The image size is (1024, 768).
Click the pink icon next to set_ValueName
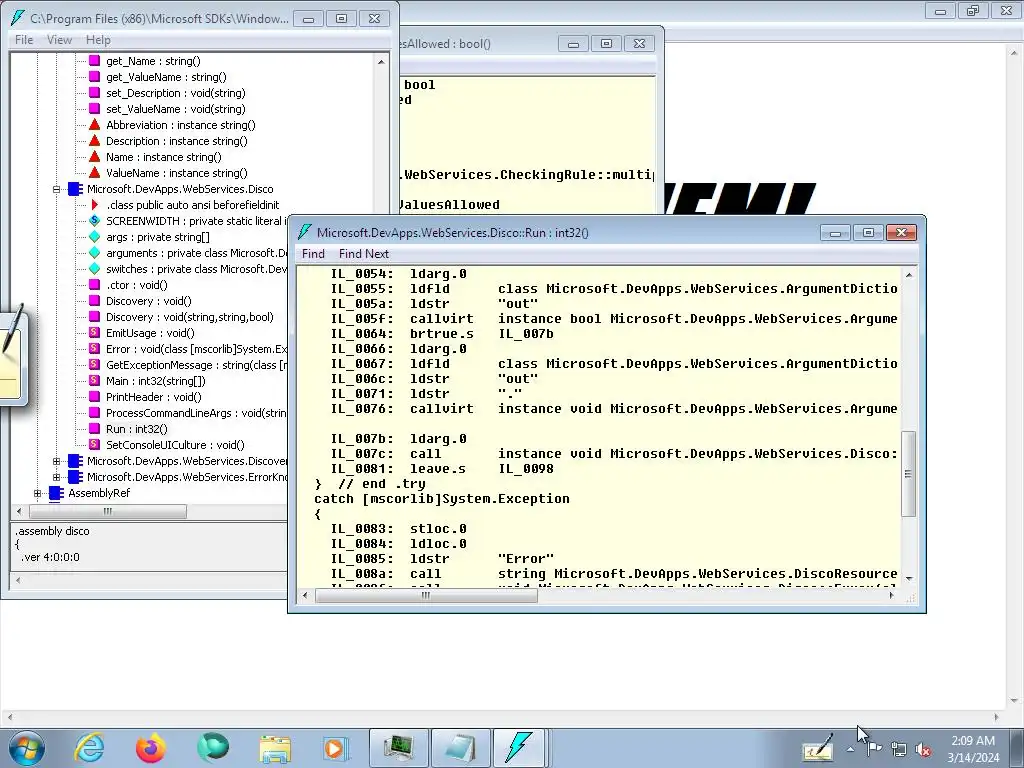coord(95,109)
